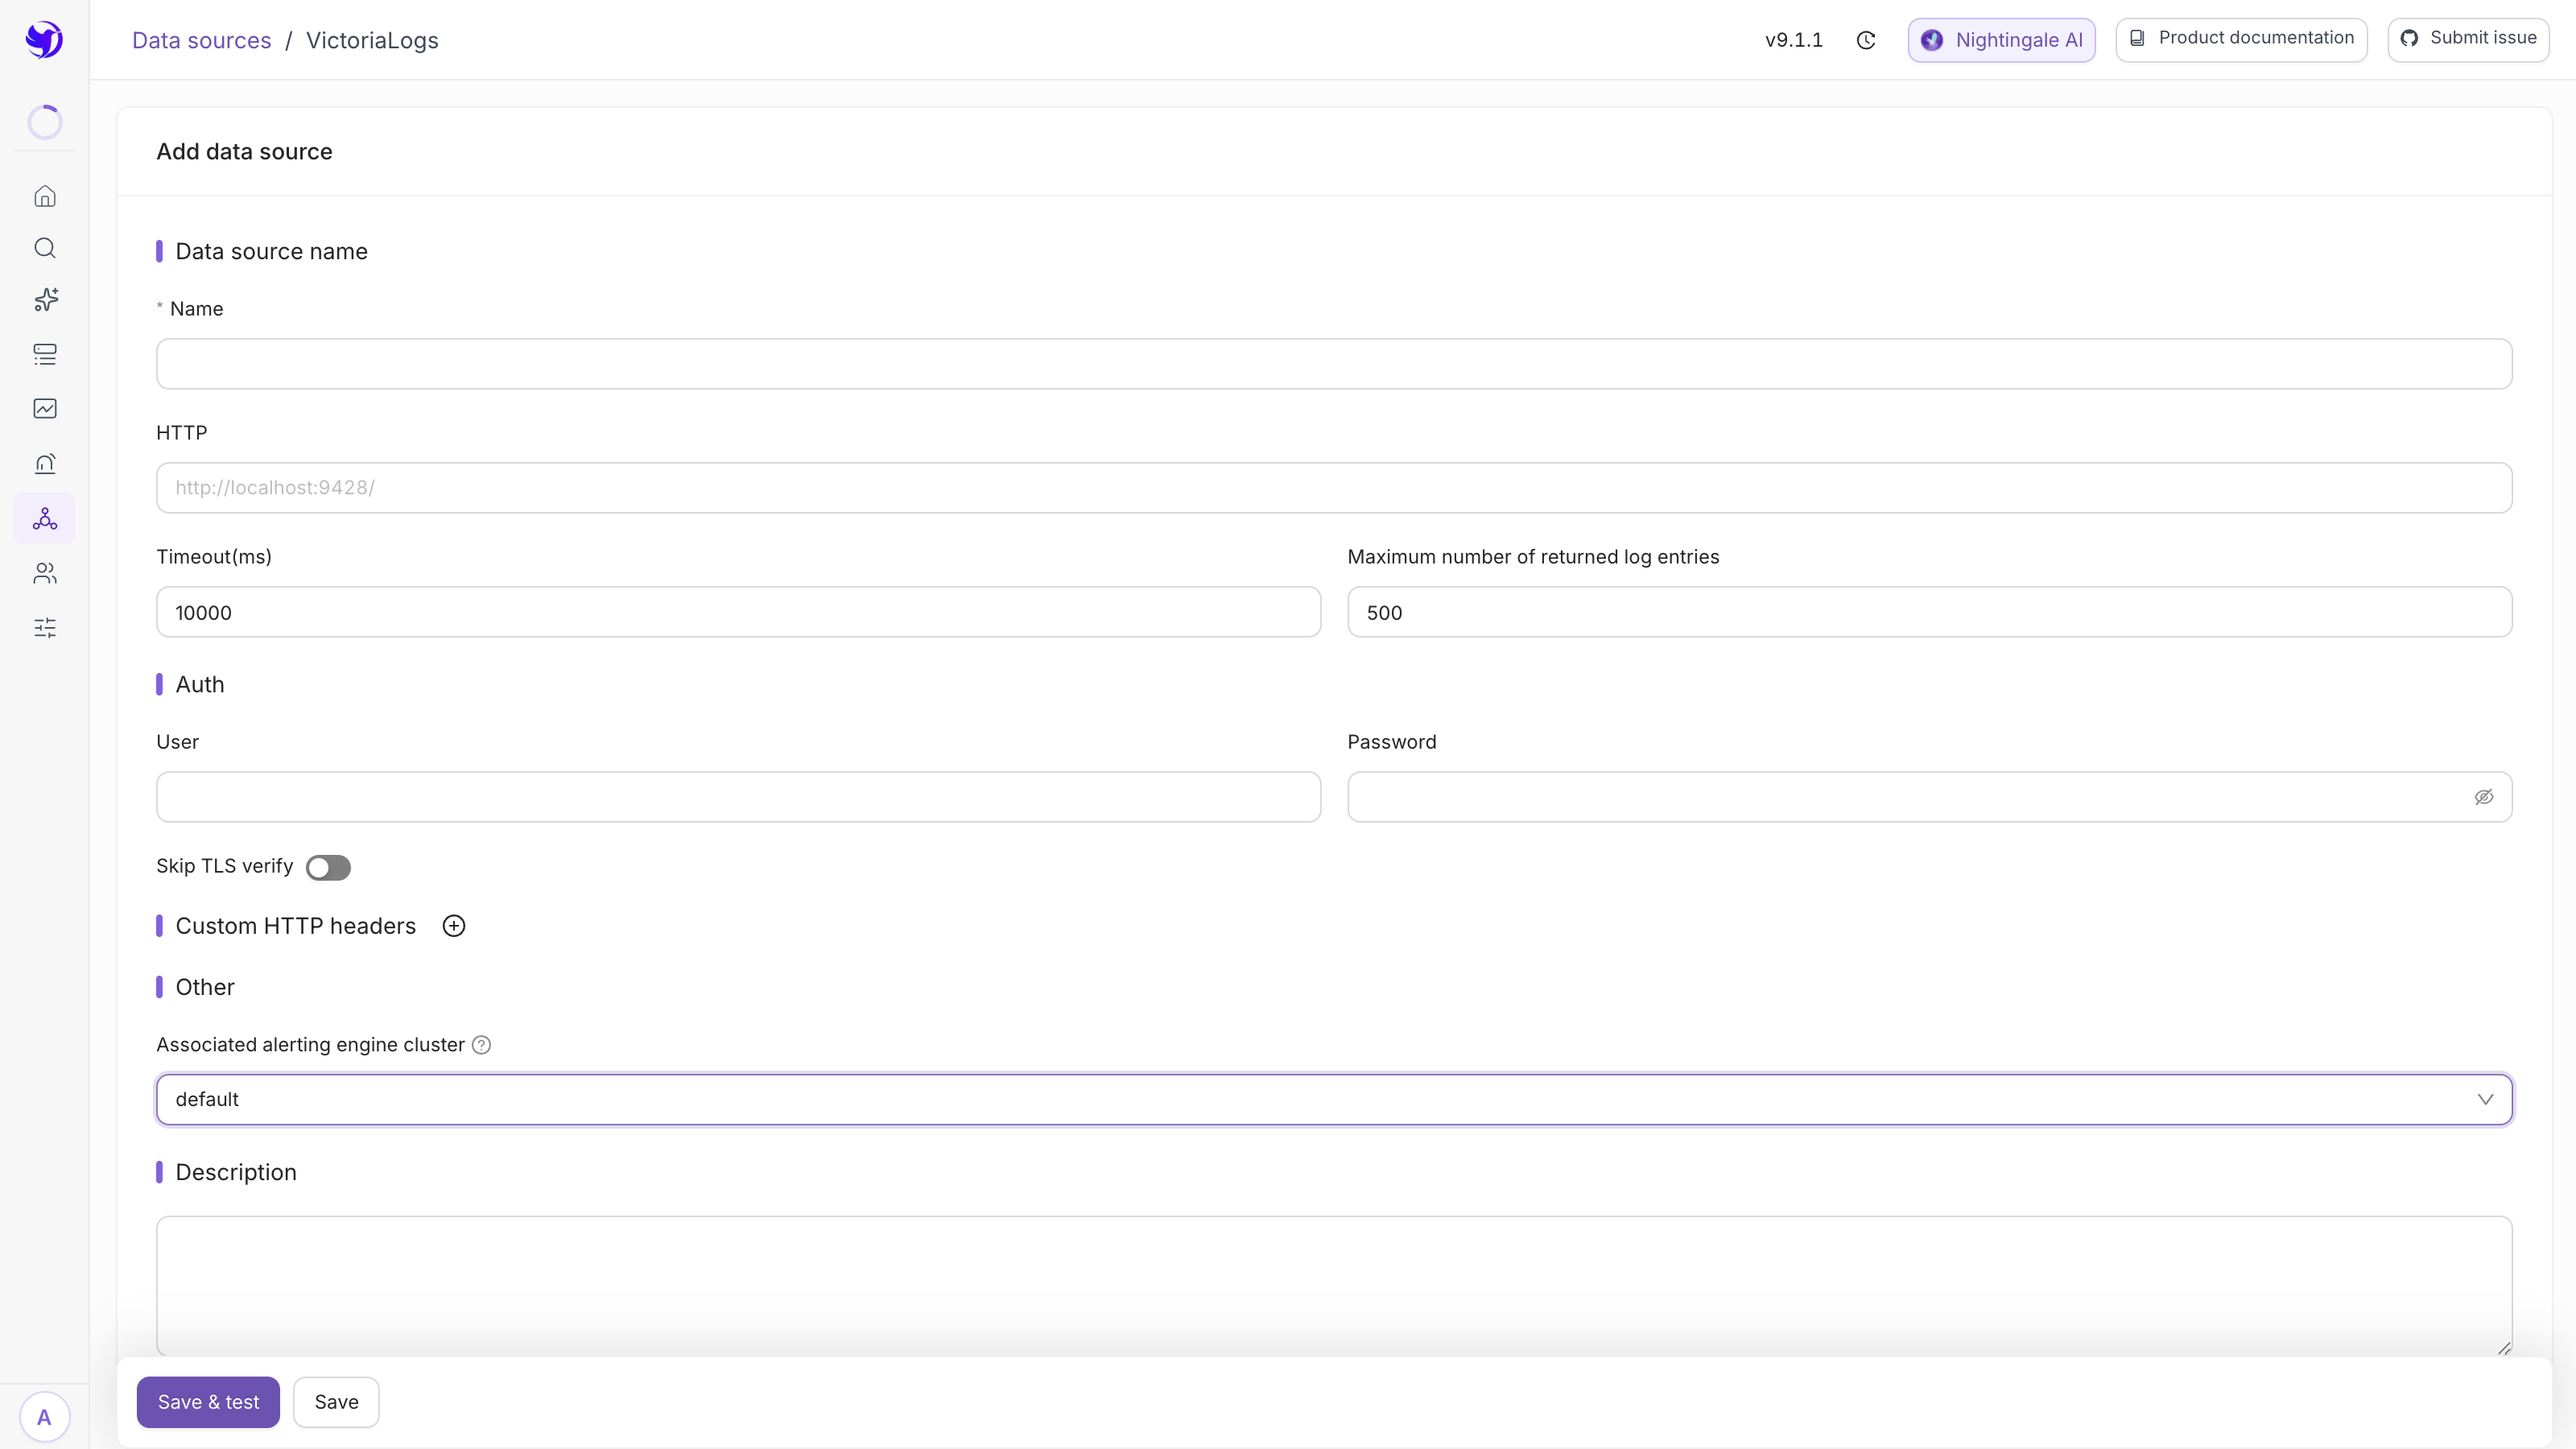
Task: Open the system settings sliders icon
Action: [x=45, y=628]
